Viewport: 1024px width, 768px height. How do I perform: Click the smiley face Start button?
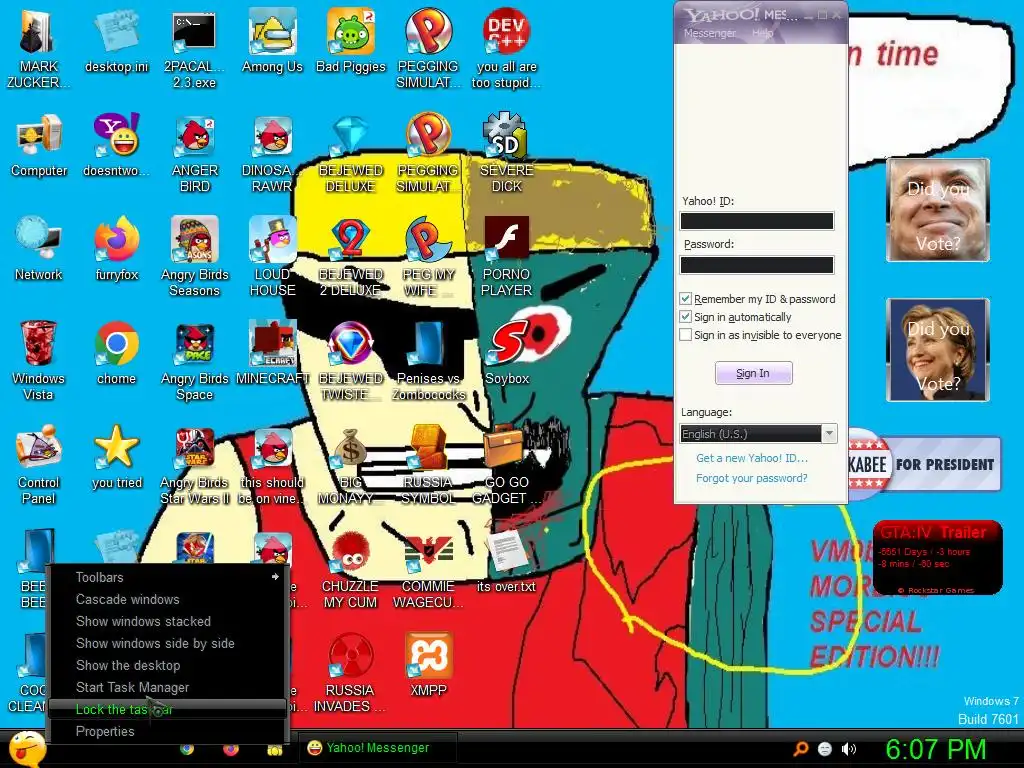tap(27, 749)
